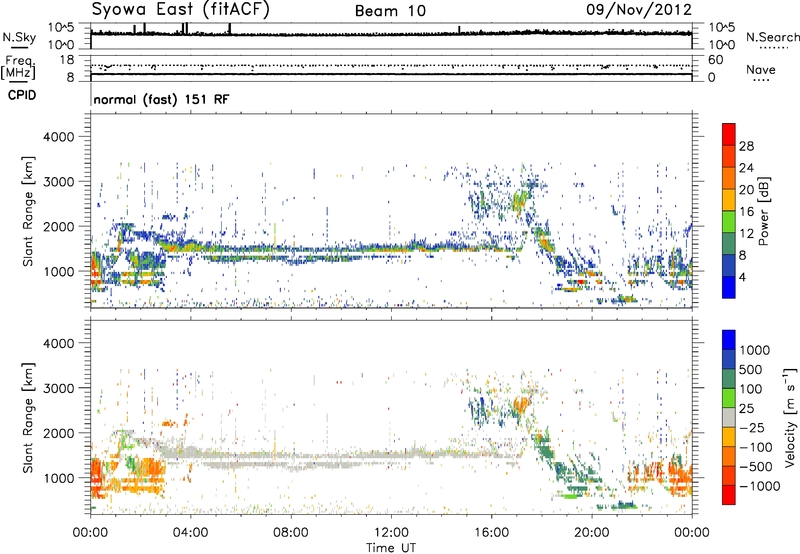Click the '08:00' time axis tick

[291, 533]
